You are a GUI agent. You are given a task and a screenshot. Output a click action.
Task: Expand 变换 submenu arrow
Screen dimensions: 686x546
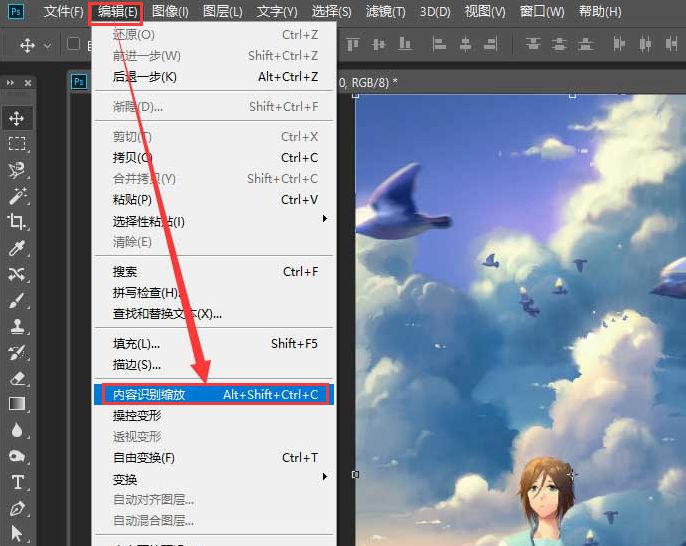point(325,476)
